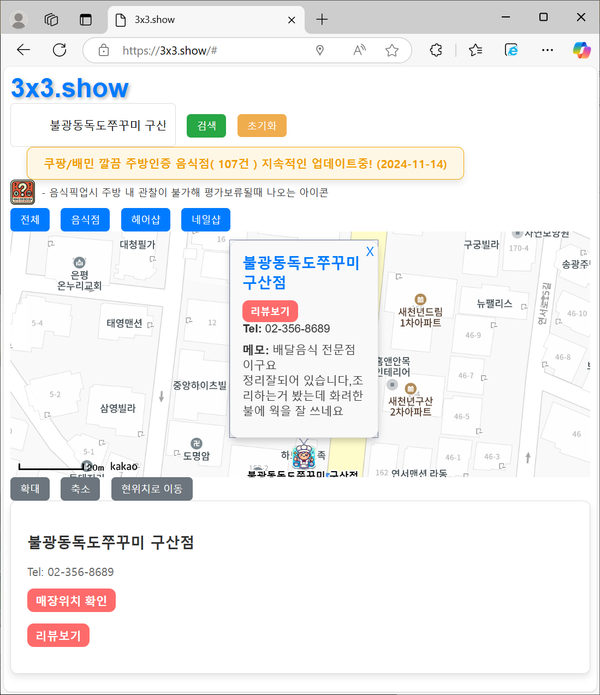Viewport: 600px width, 695px height.
Task: Open the Read Aloud icon
Action: click(x=357, y=50)
